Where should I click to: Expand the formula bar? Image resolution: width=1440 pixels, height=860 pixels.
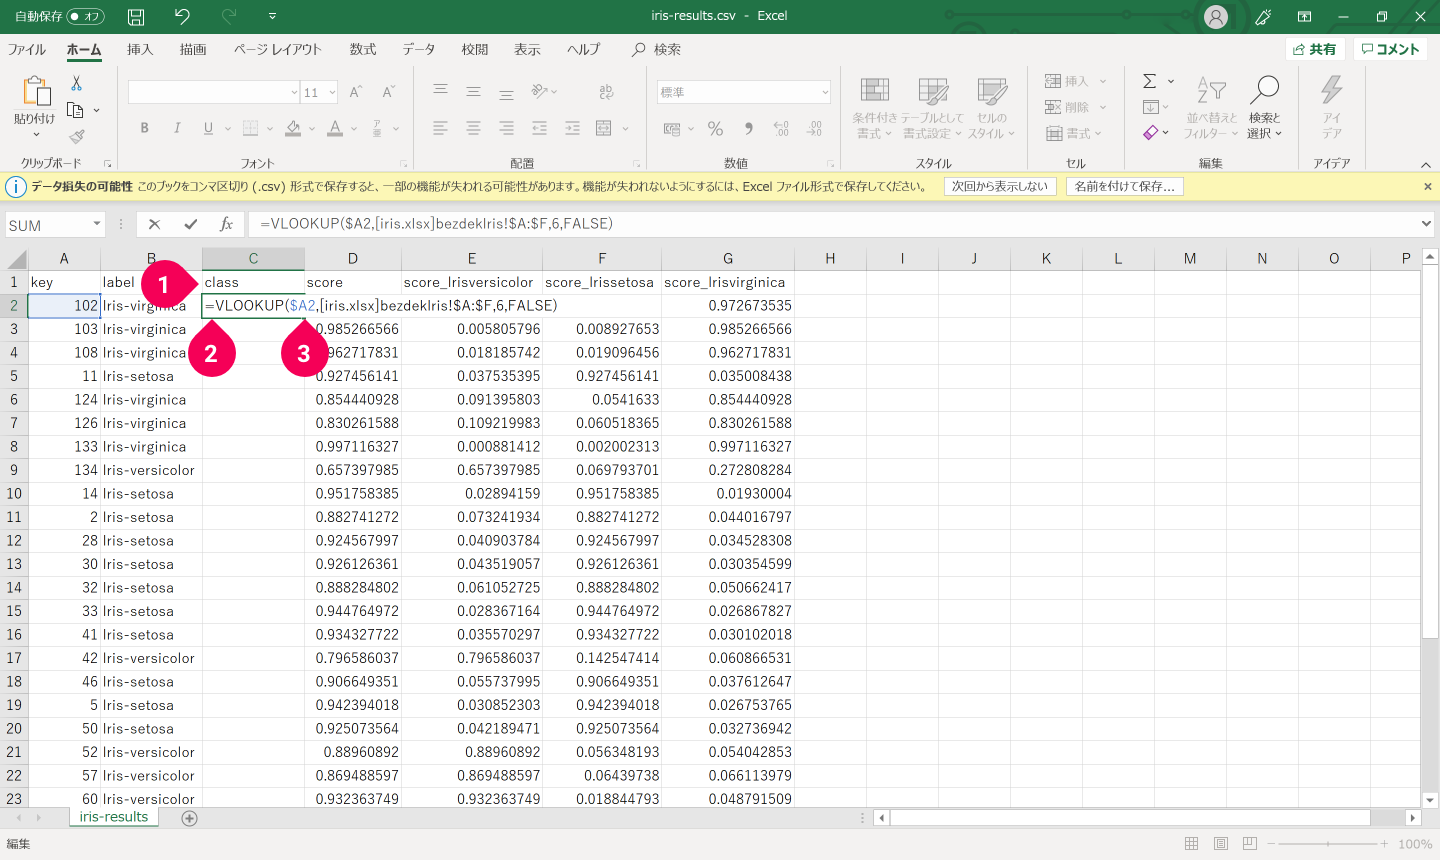coord(1426,224)
